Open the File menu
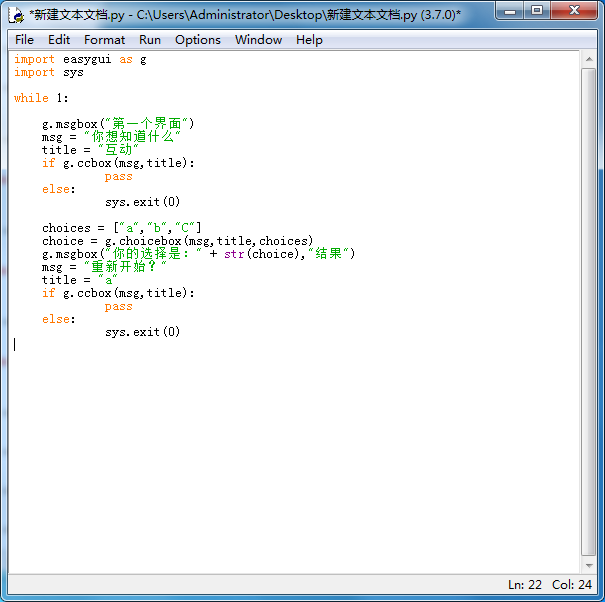Viewport: 605px width, 602px height. (24, 40)
